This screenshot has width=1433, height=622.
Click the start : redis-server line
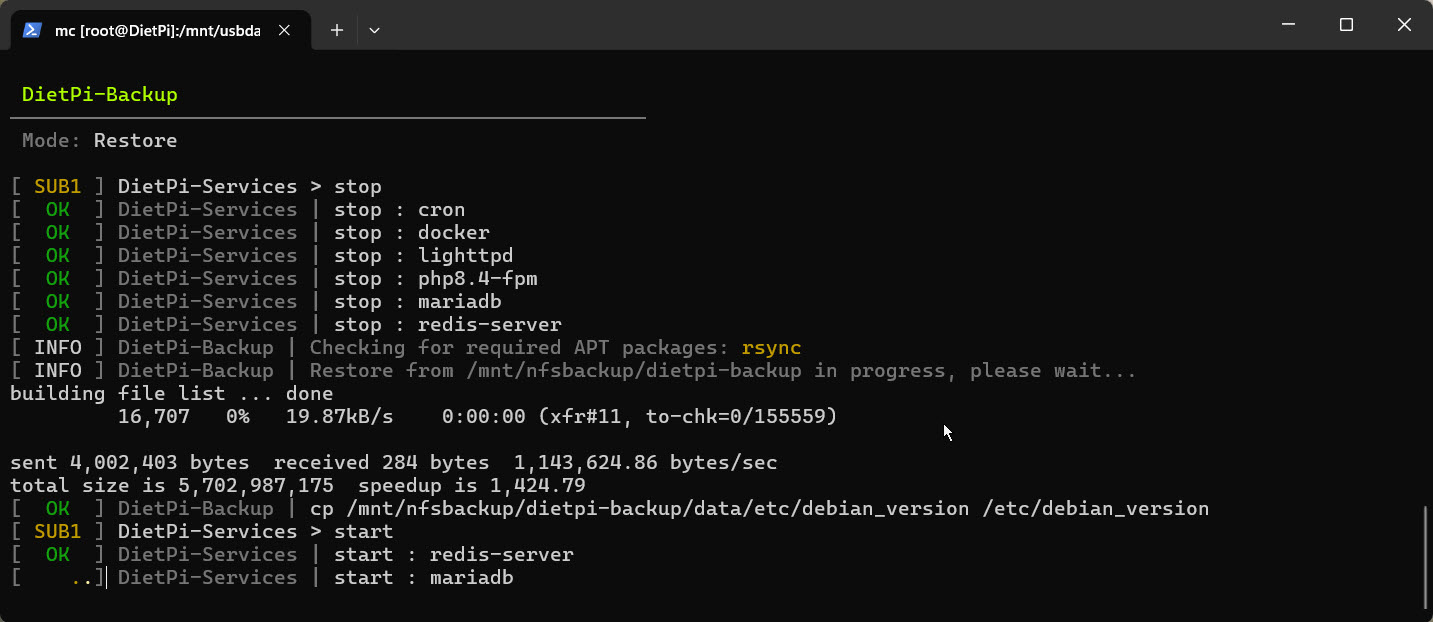point(292,555)
